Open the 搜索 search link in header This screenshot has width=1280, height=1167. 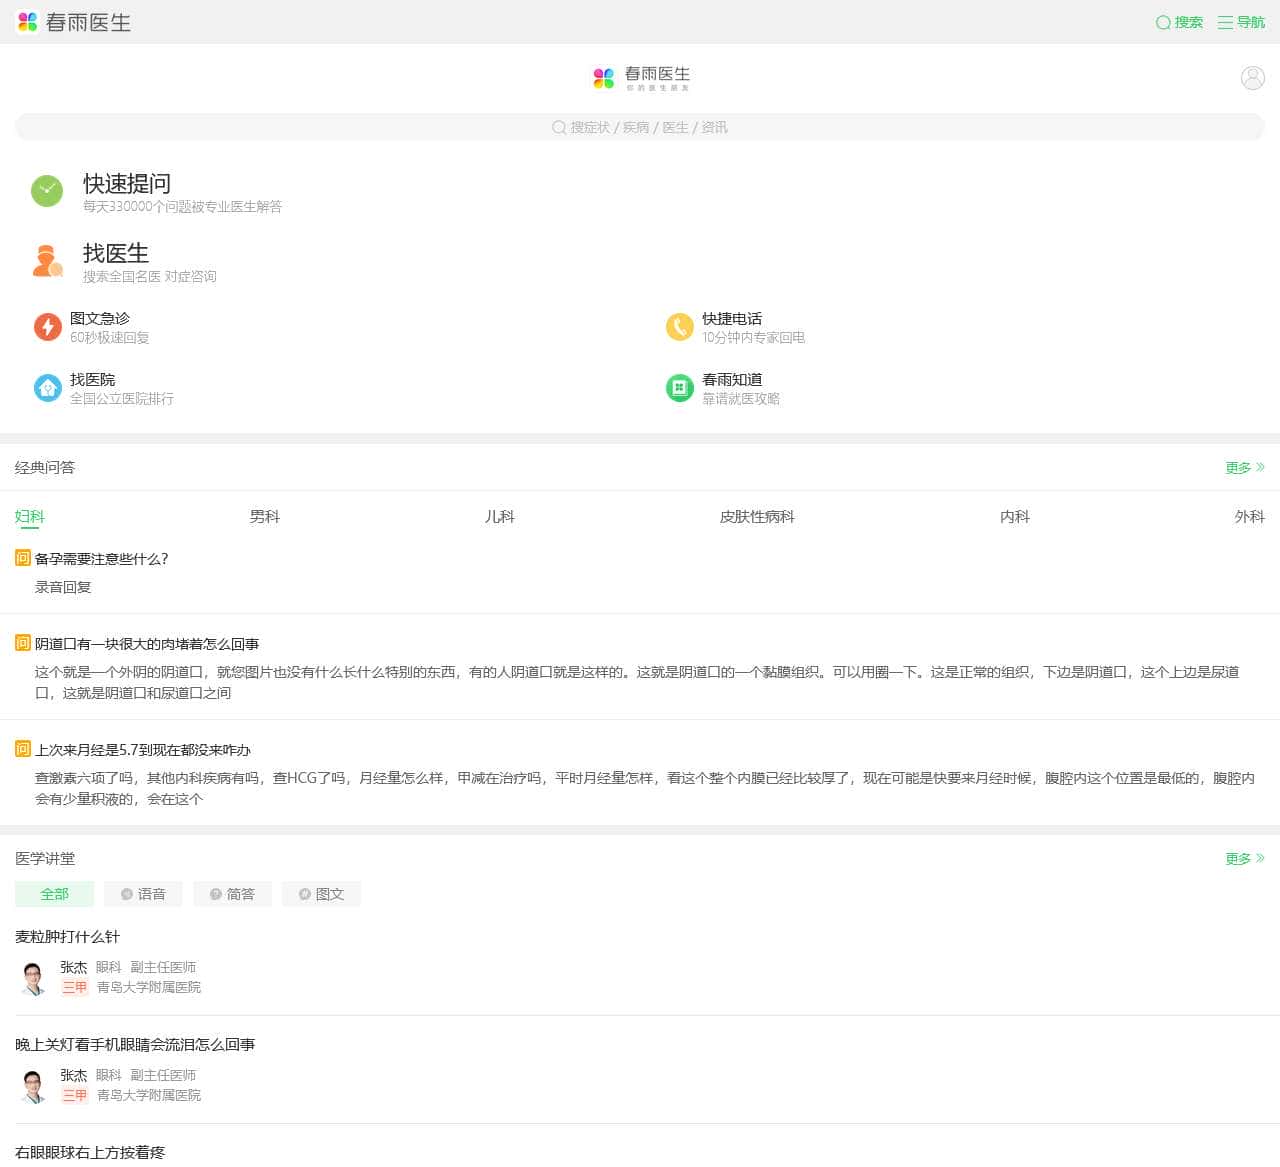(x=1179, y=22)
